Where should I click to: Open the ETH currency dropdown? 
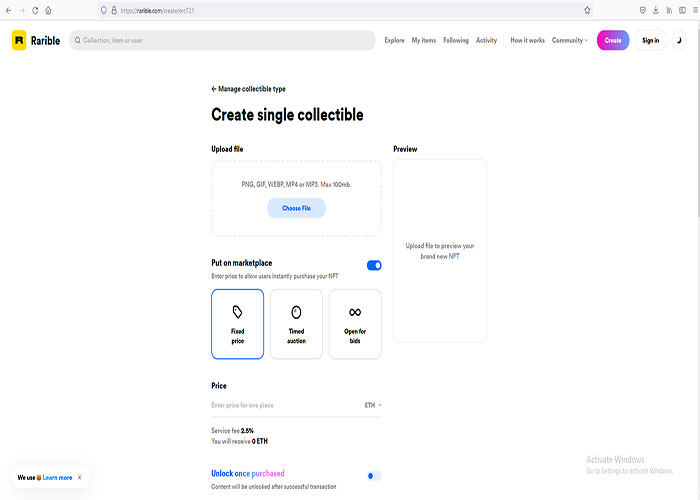[372, 405]
